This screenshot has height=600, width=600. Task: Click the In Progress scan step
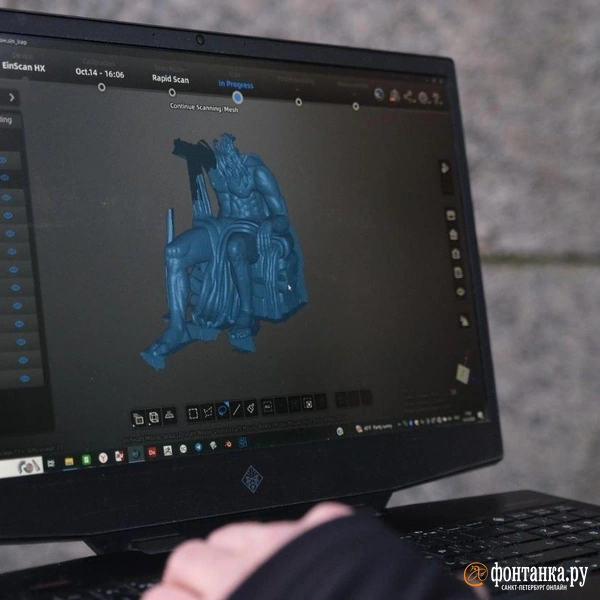[236, 84]
